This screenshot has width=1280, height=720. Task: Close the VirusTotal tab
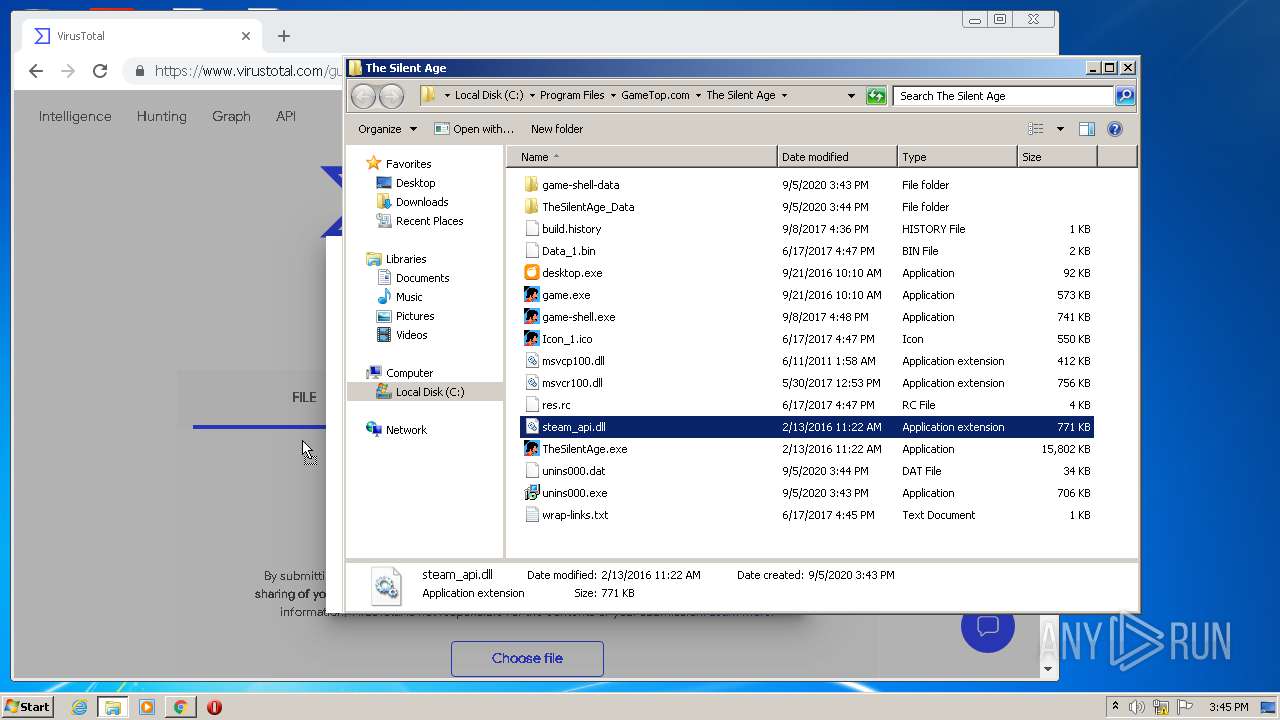(246, 36)
